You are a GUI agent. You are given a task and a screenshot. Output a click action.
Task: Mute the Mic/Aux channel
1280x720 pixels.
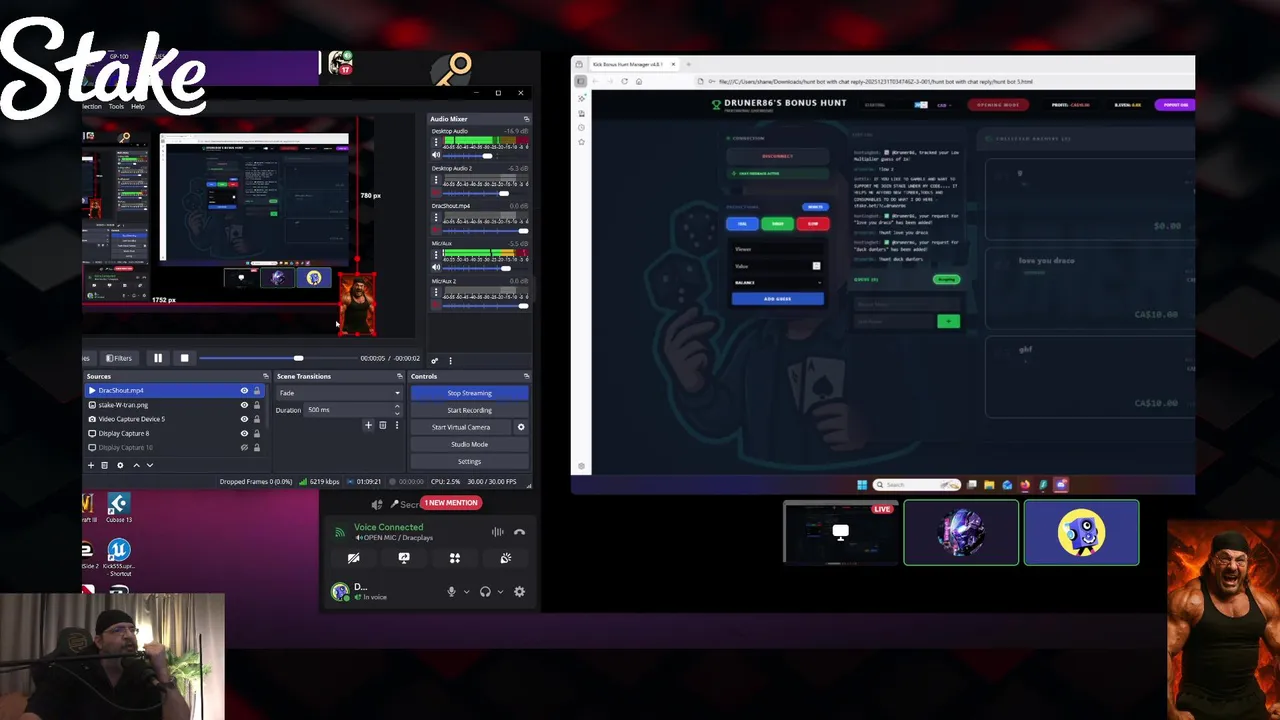(436, 268)
